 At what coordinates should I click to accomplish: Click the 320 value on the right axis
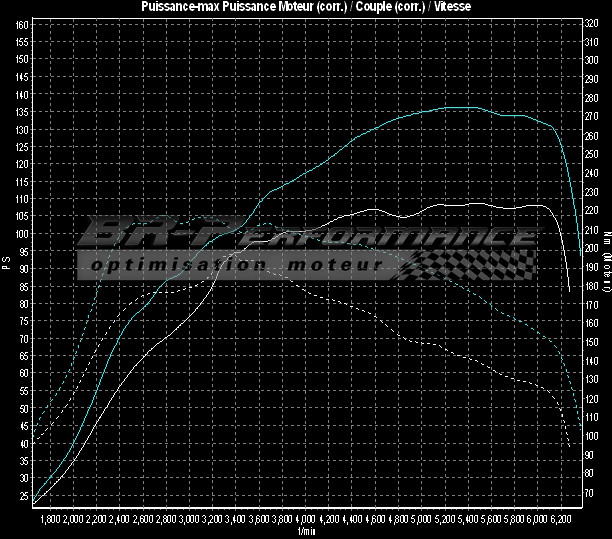(x=590, y=24)
